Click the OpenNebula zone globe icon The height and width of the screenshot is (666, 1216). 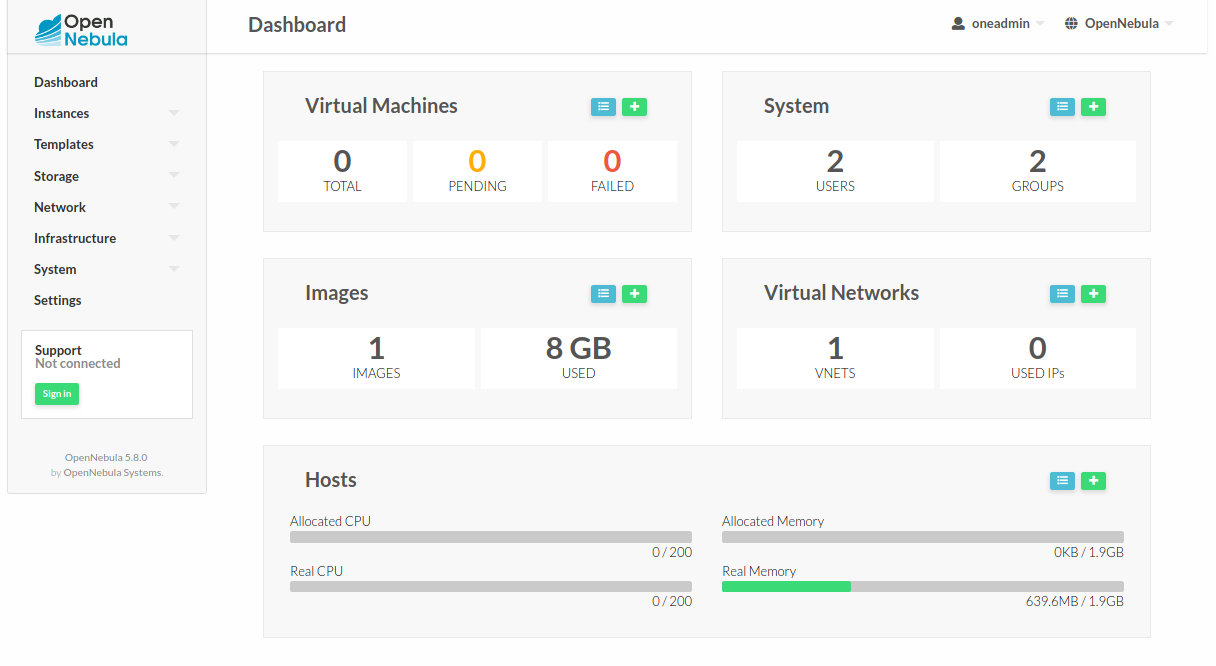pos(1071,23)
